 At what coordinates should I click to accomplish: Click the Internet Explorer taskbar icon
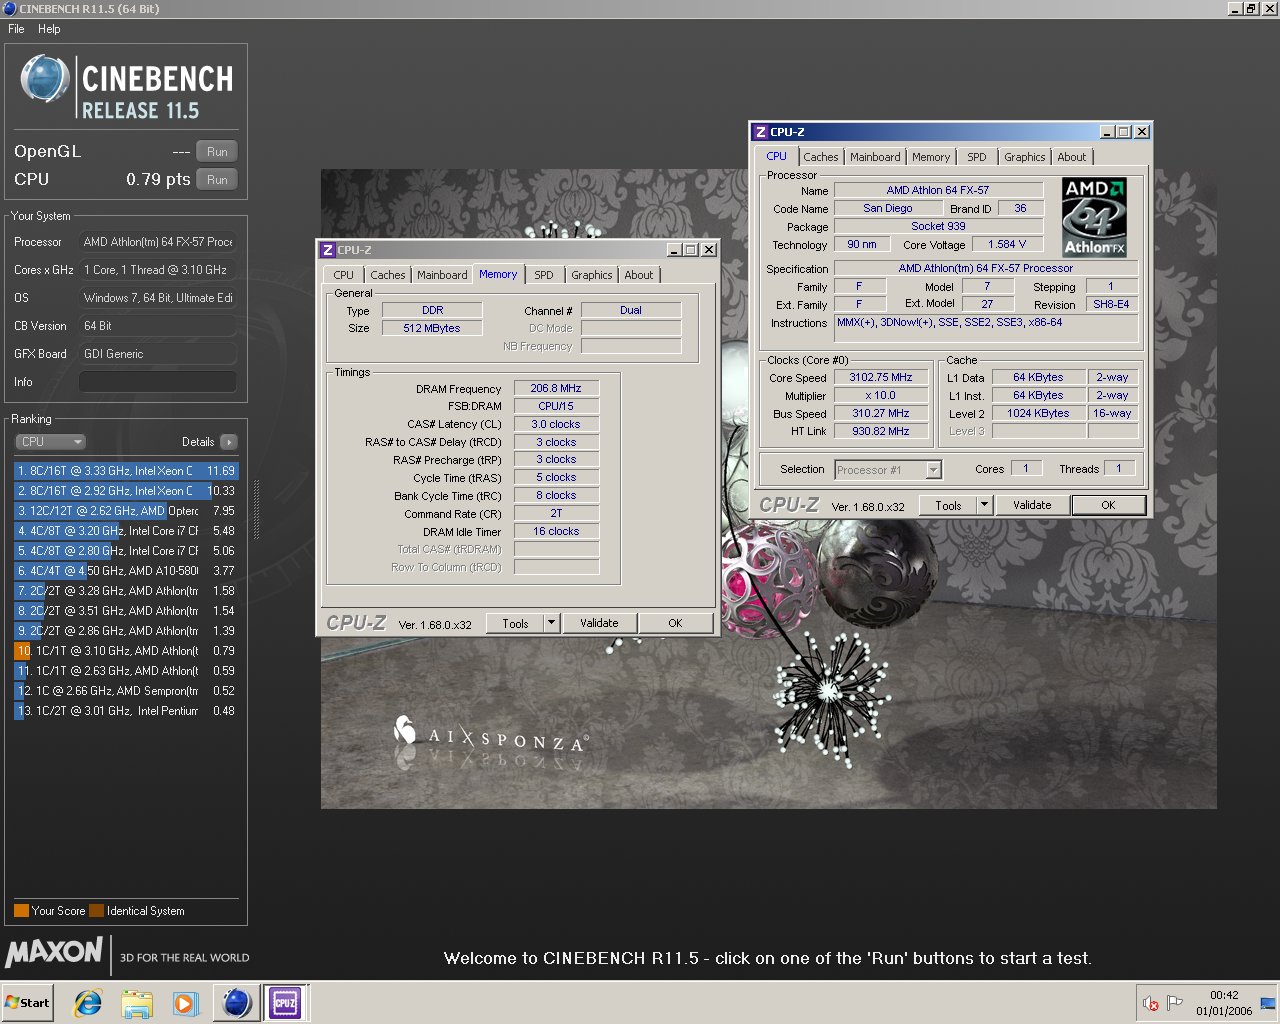[x=88, y=1003]
